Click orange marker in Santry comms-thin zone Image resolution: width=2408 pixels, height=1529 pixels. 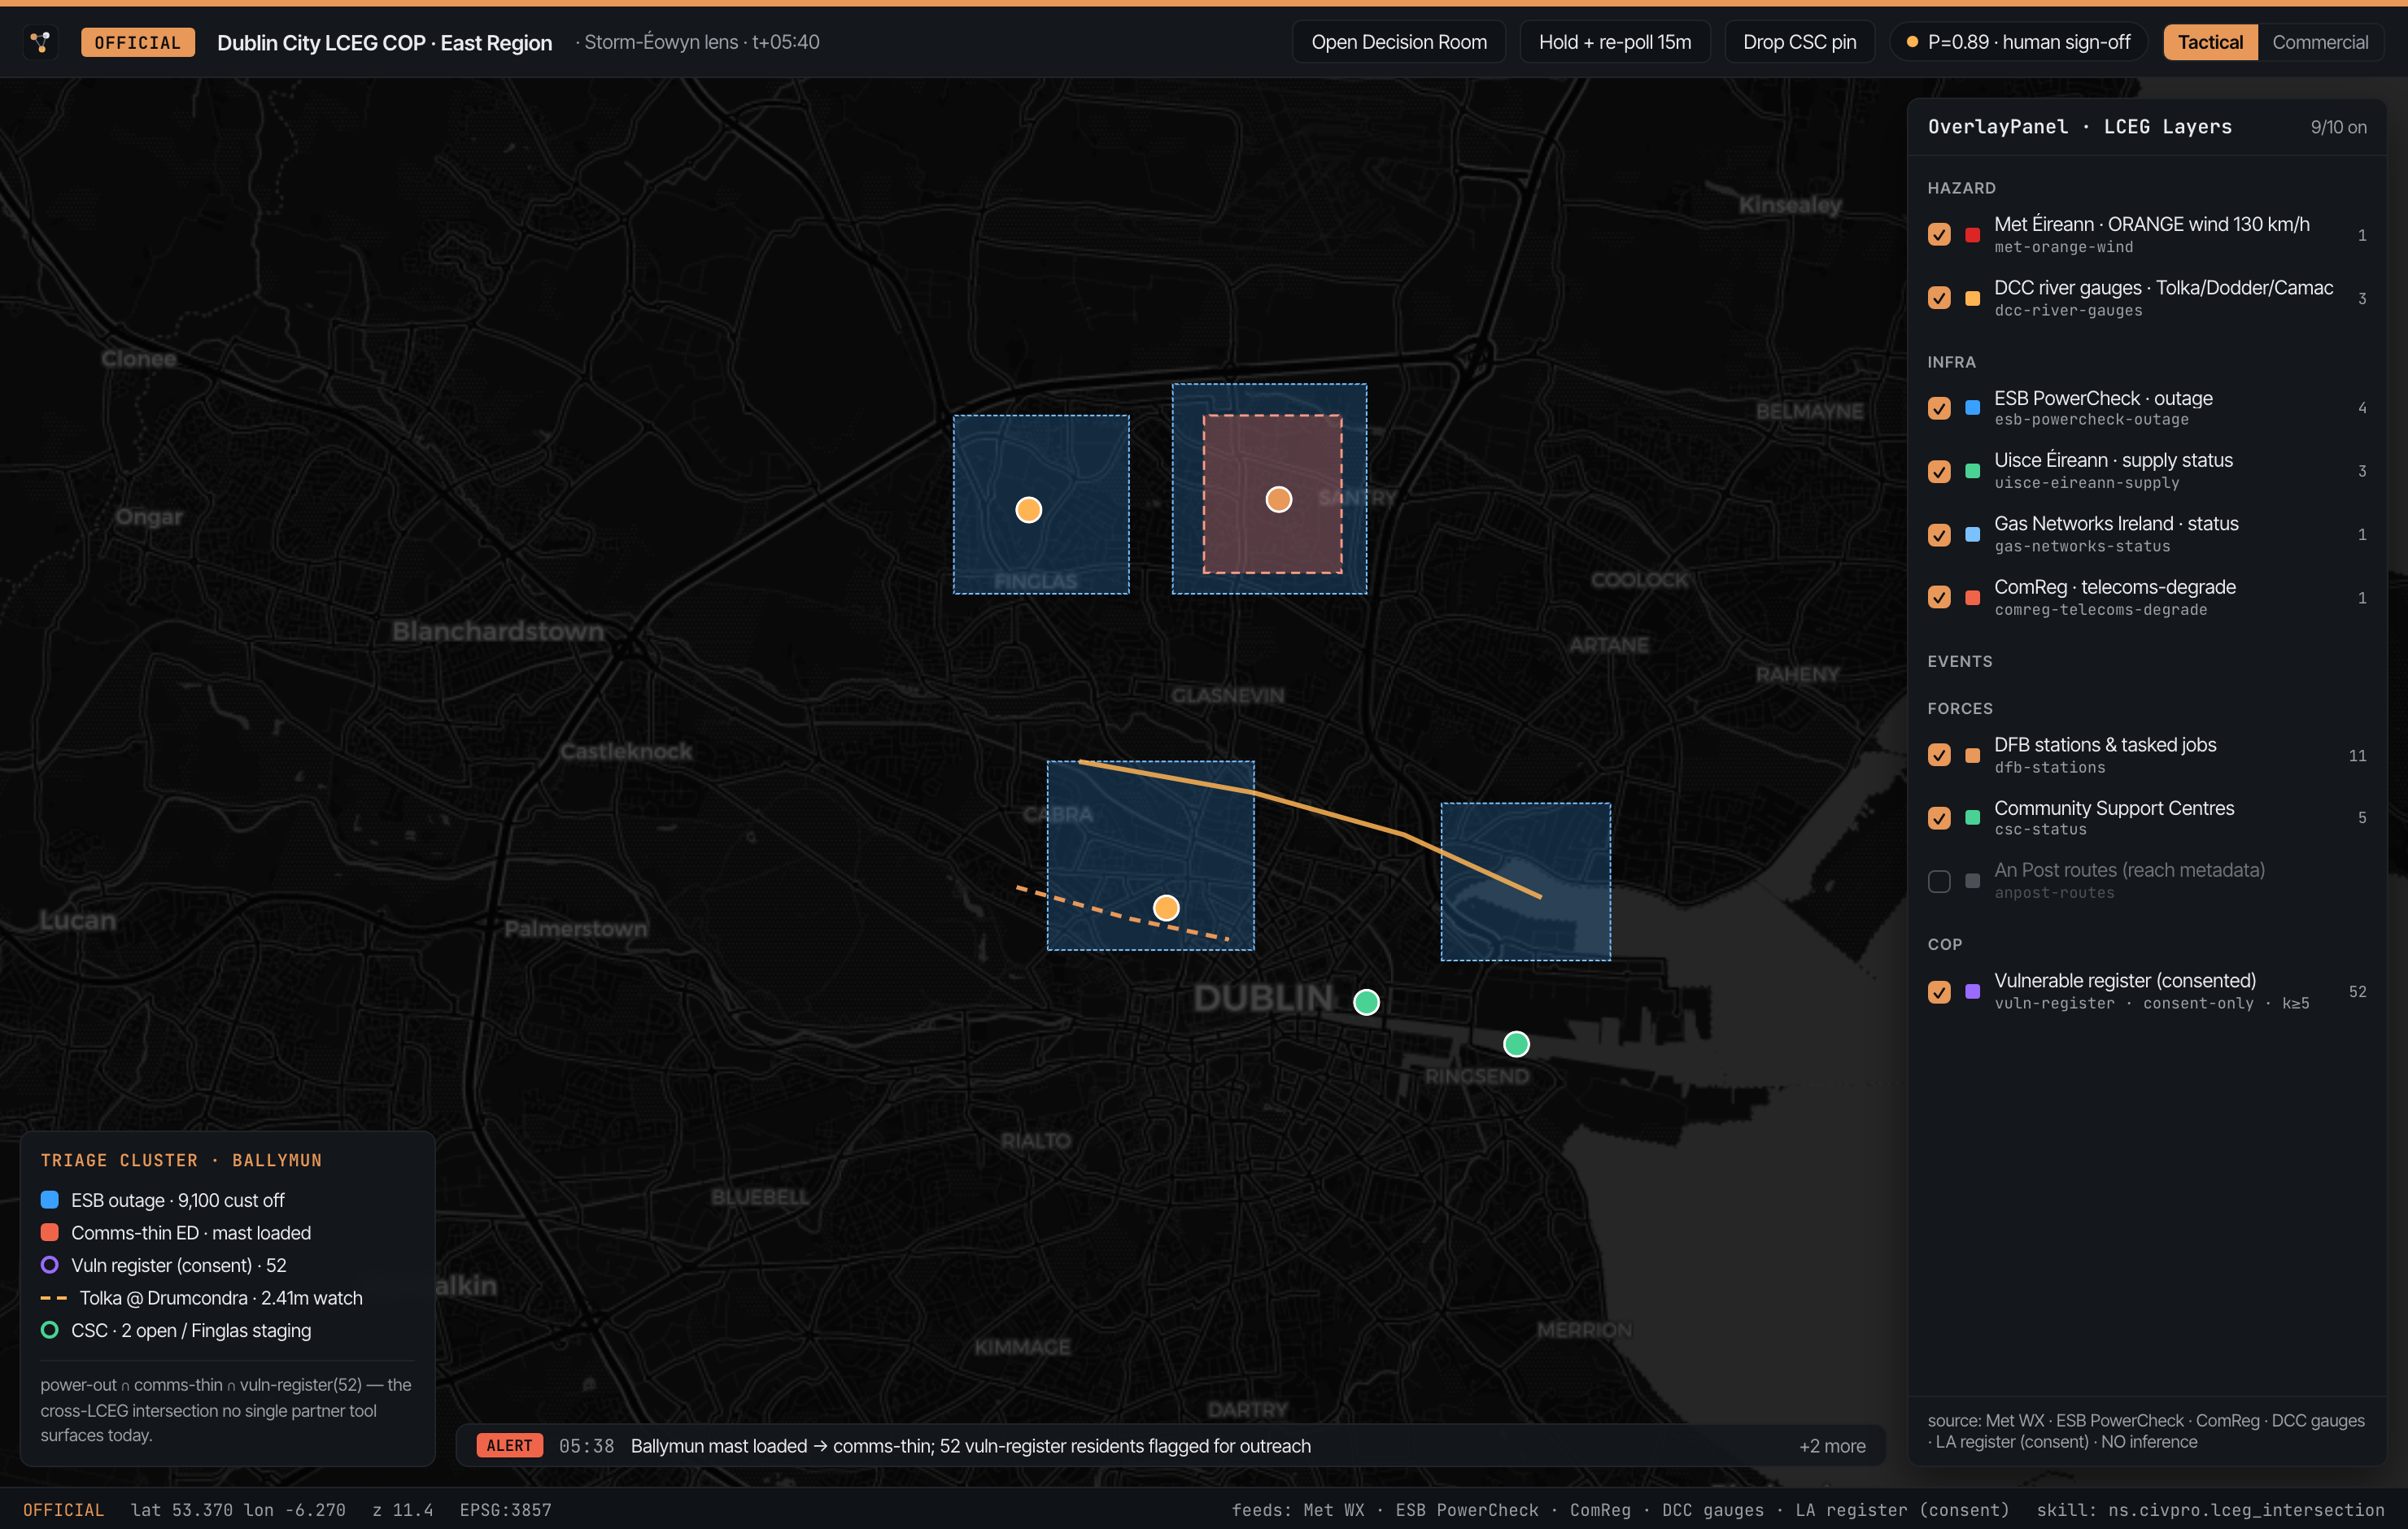pos(1278,499)
